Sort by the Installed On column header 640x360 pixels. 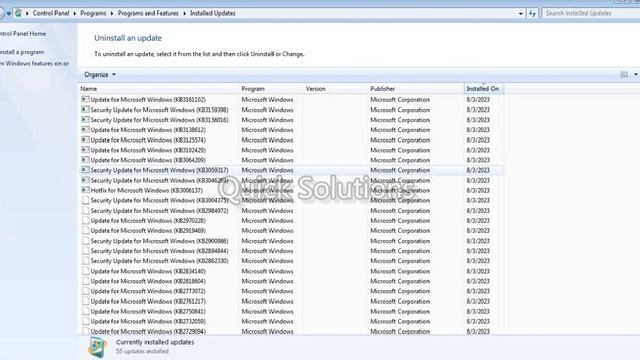[484, 89]
